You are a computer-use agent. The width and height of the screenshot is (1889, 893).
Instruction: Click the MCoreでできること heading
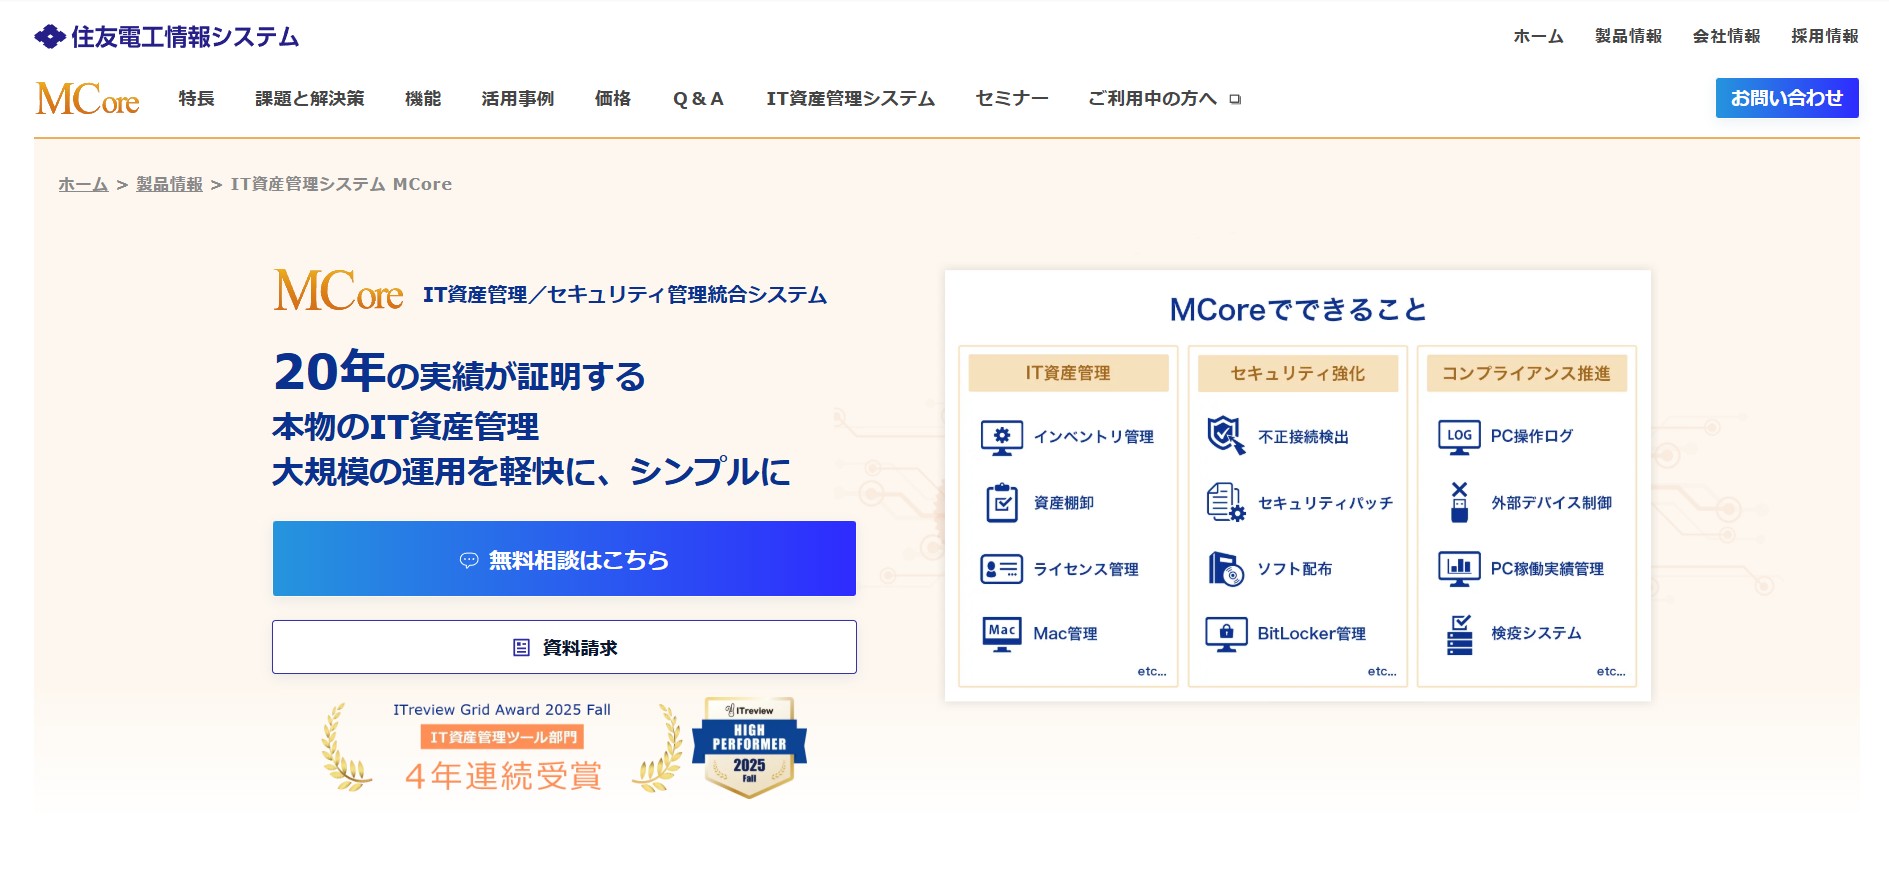[1298, 310]
